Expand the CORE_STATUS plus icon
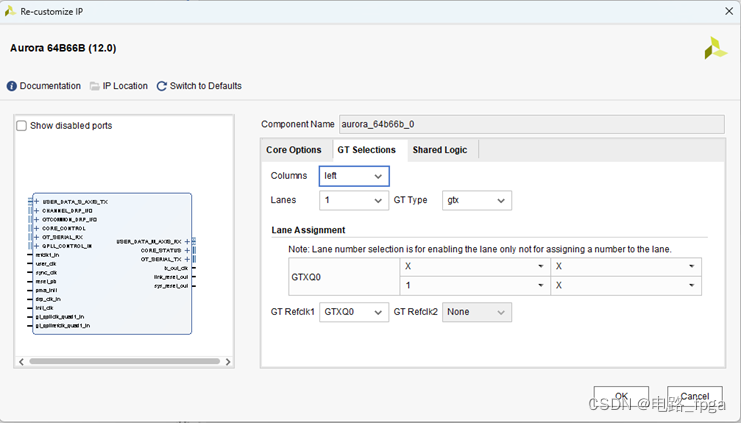741x423 pixels. [x=187, y=250]
